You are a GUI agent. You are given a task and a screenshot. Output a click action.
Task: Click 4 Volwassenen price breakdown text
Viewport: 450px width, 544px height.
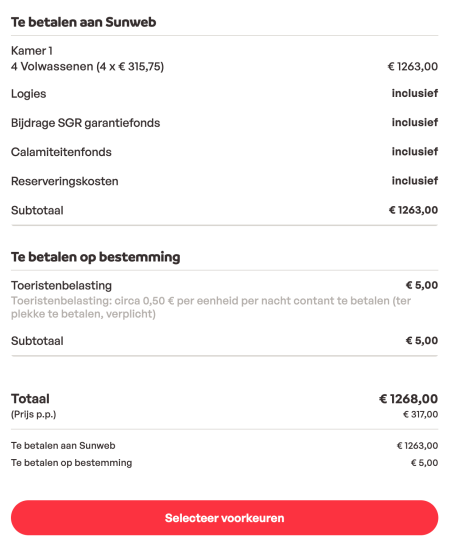[87, 66]
